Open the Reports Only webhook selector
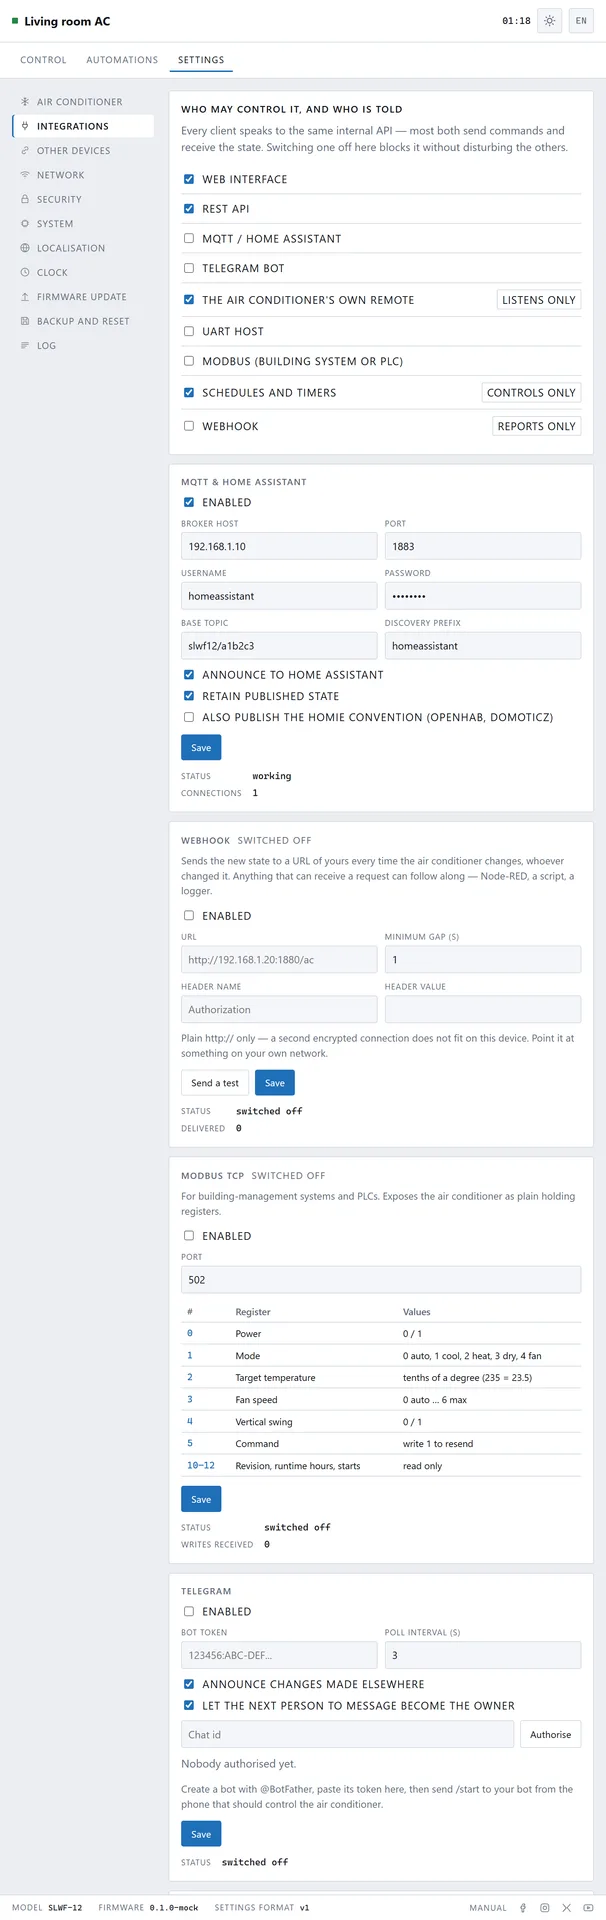606x1920 pixels. (537, 426)
